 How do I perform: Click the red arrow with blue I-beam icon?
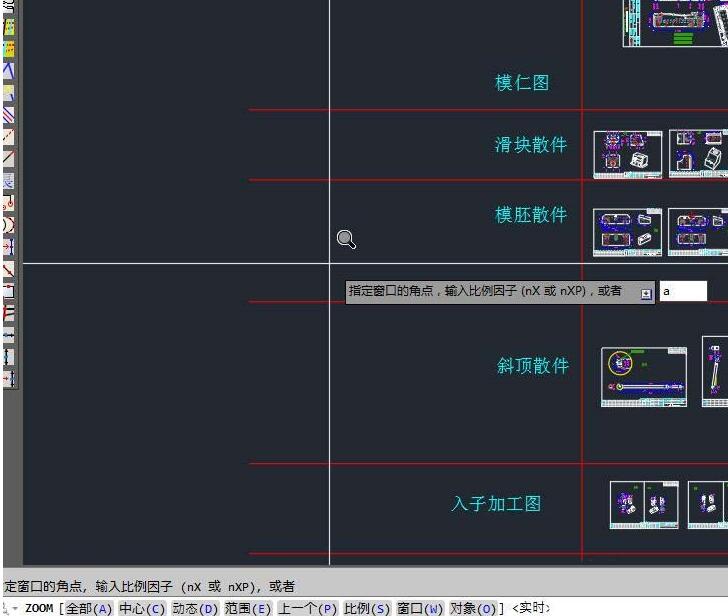[9, 246]
